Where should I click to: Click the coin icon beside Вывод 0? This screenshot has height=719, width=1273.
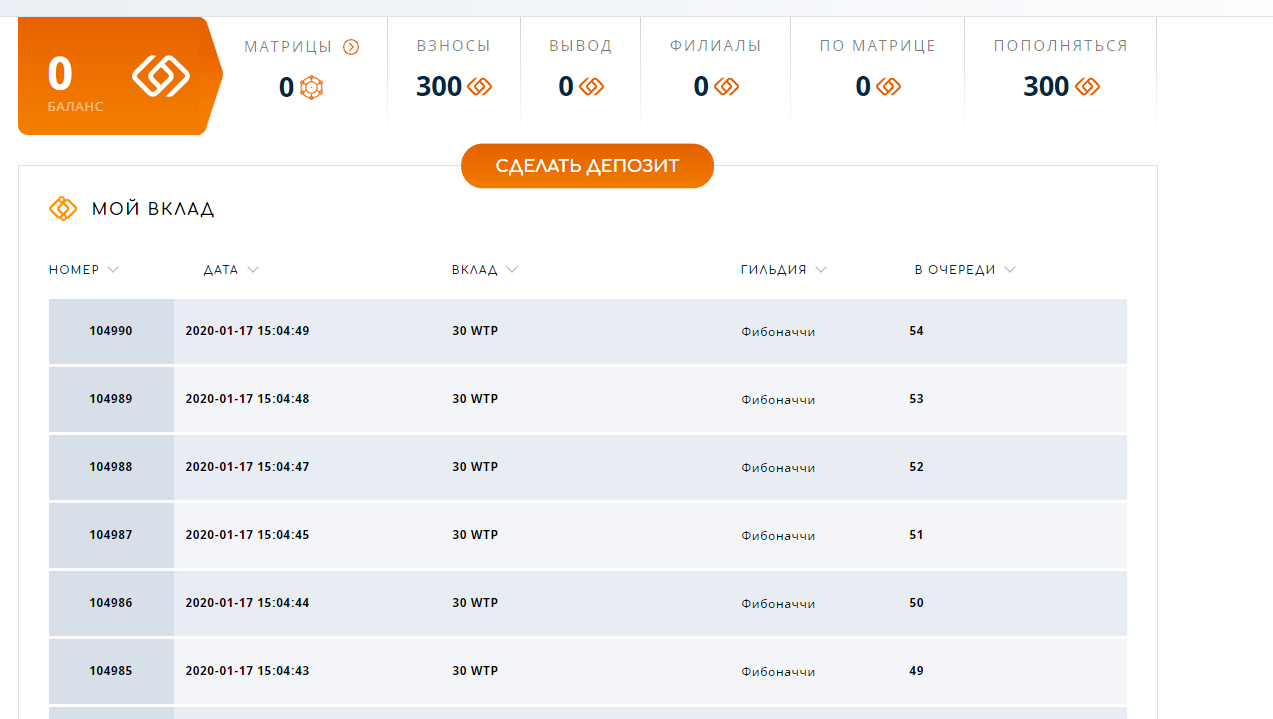pyautogui.click(x=592, y=87)
